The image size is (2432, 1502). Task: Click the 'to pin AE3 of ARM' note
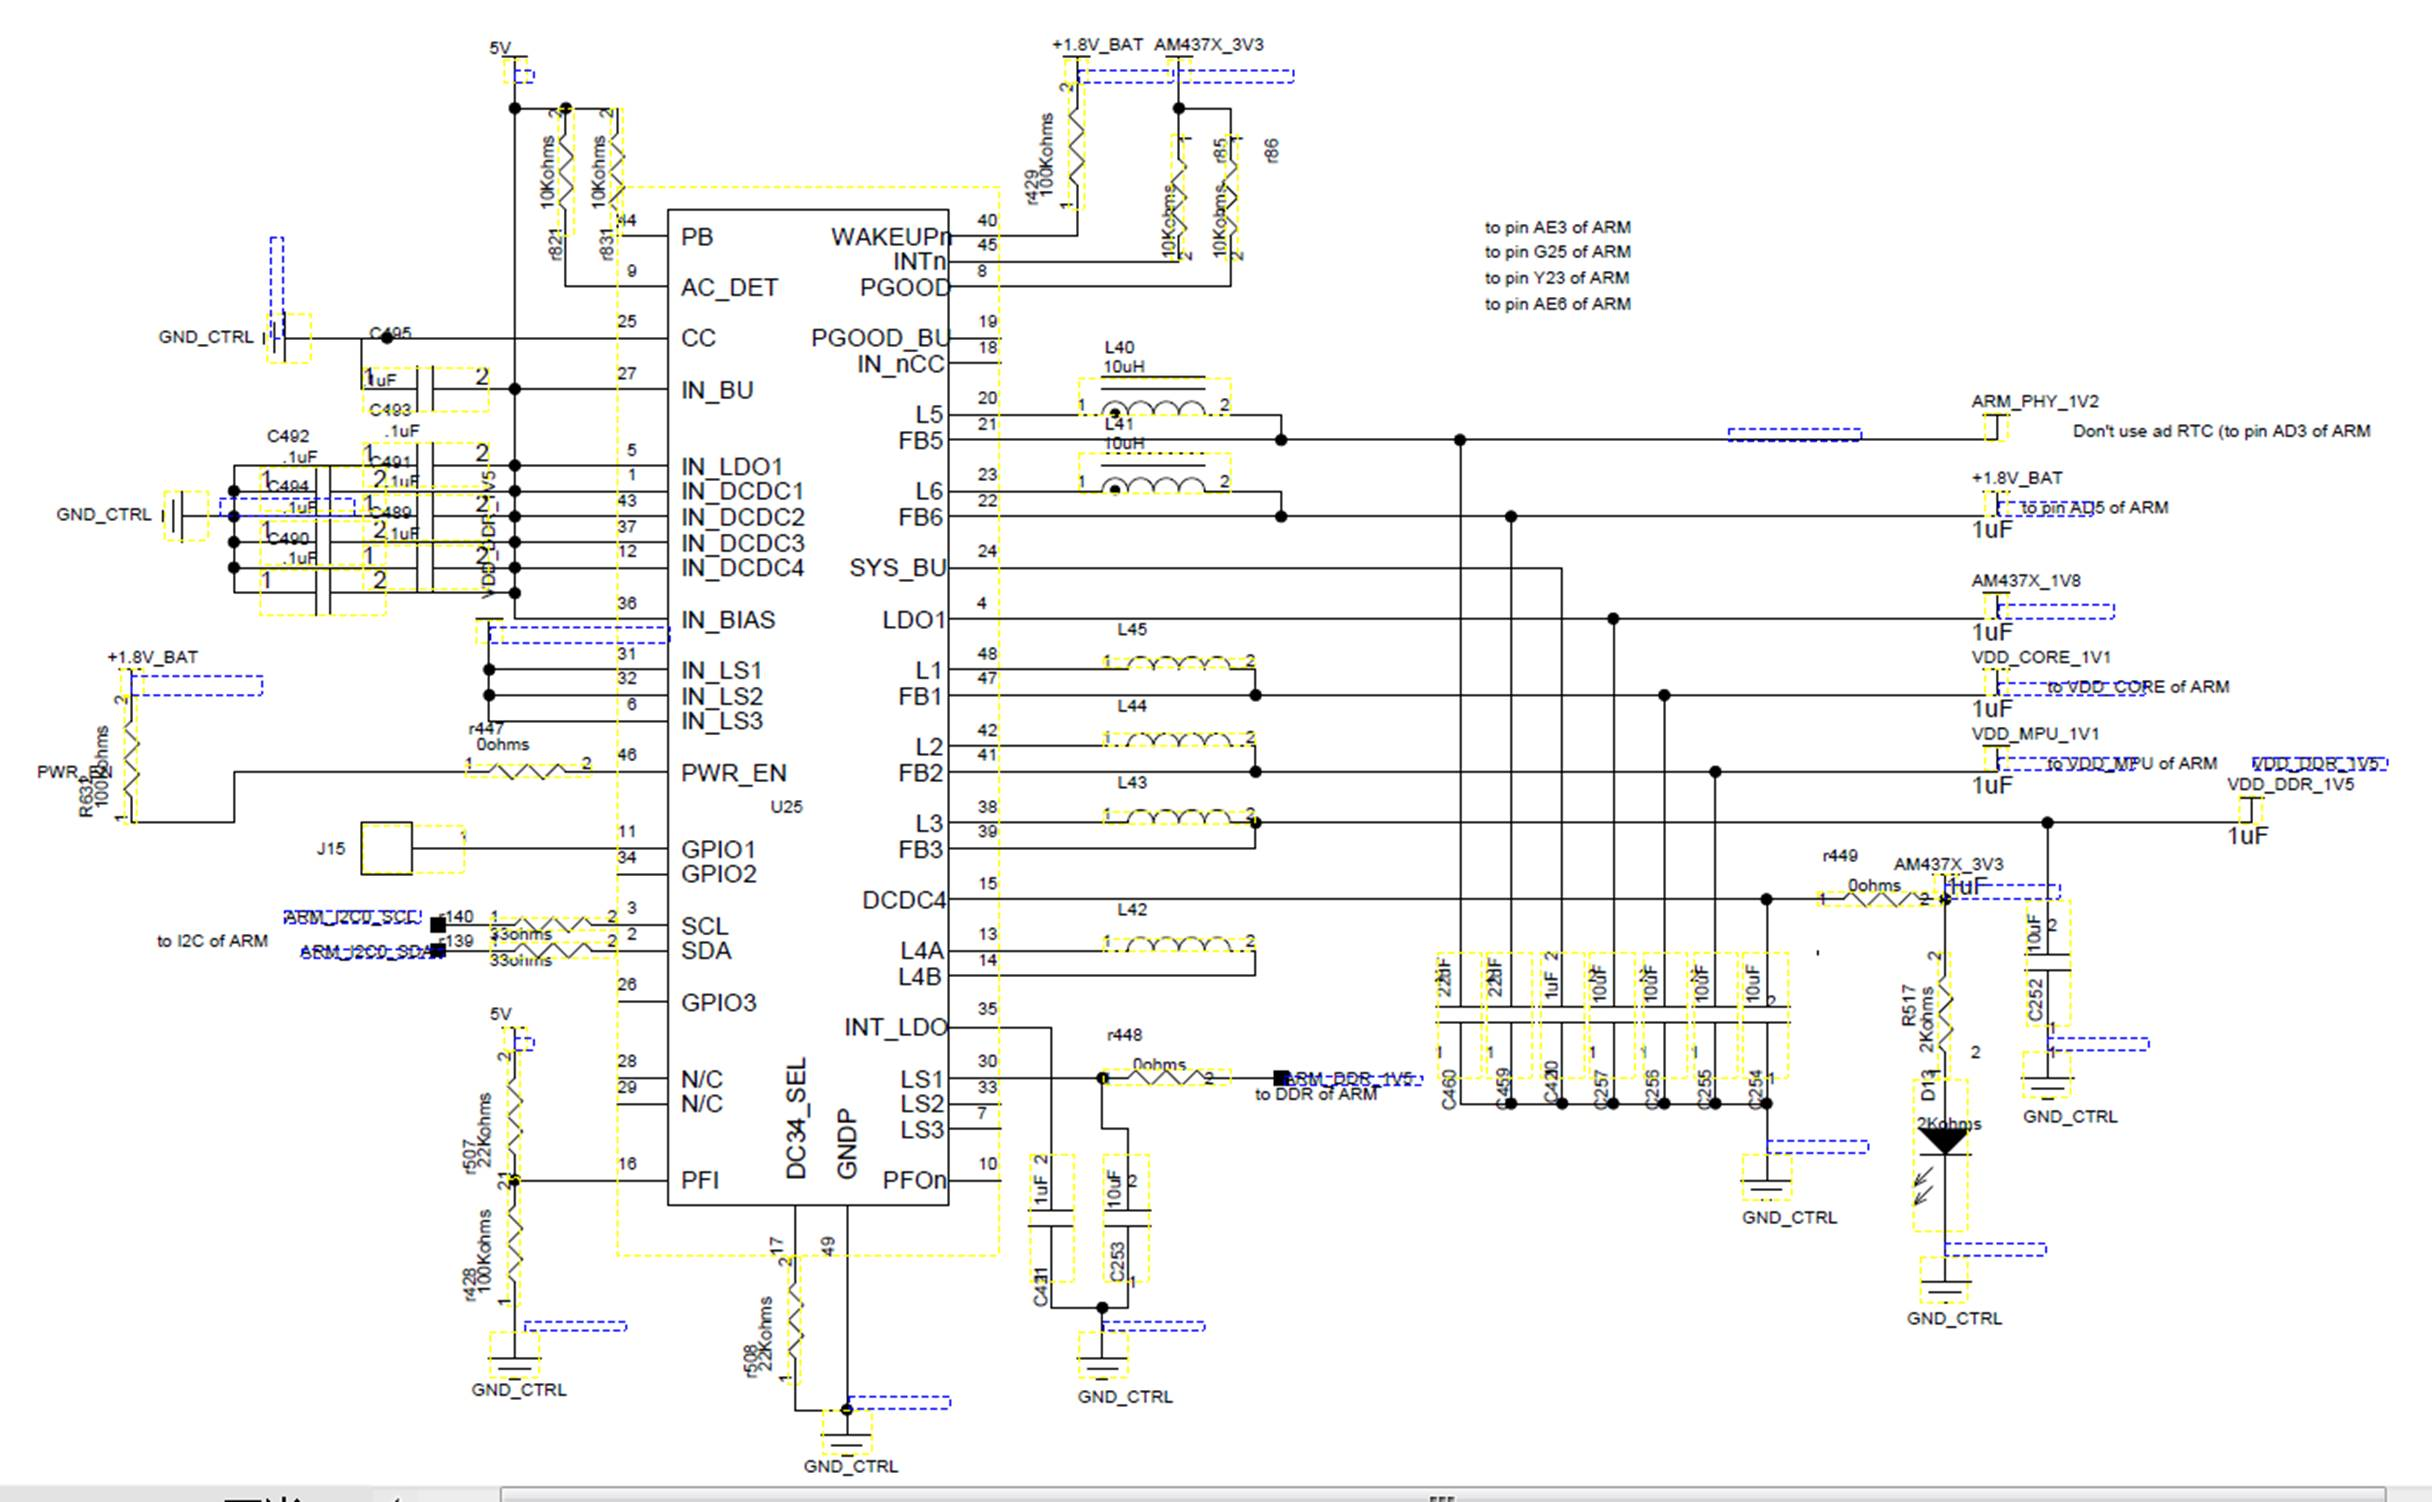(1557, 227)
